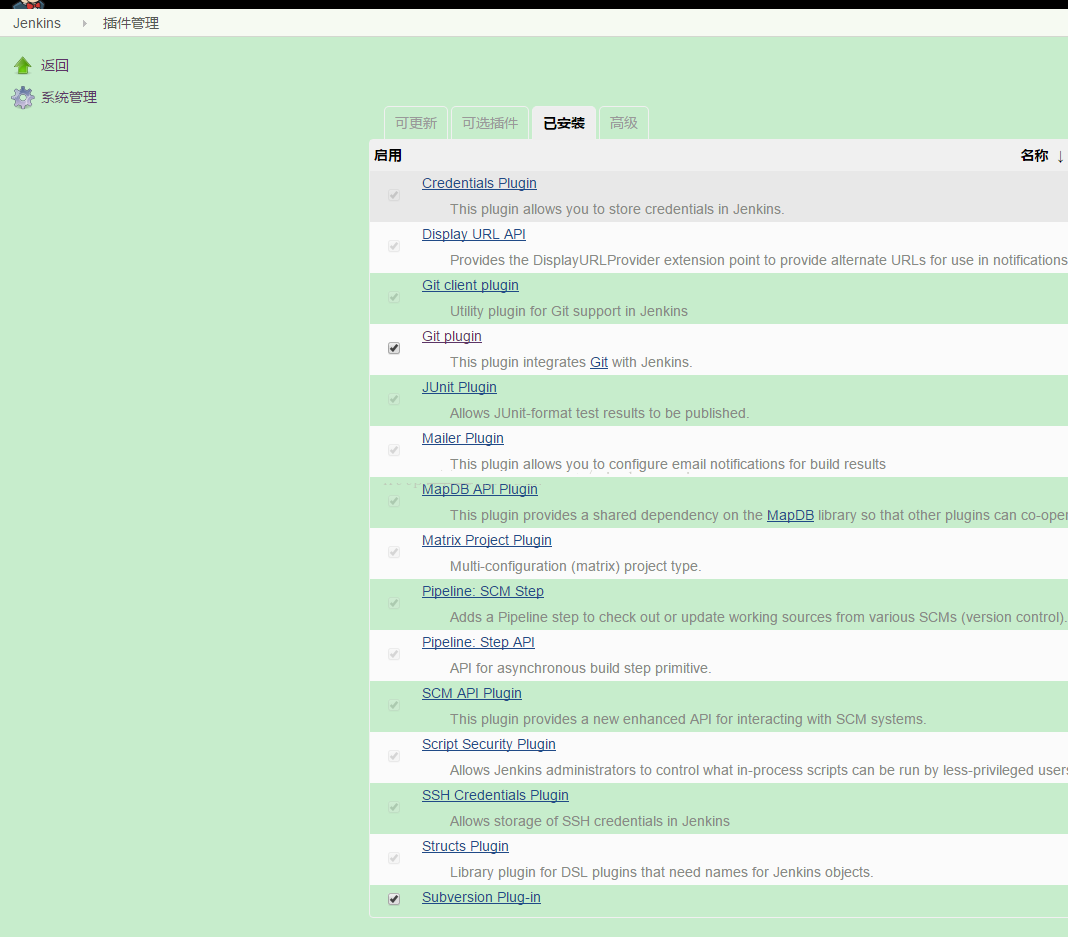Image resolution: width=1068 pixels, height=937 pixels.
Task: Open the Script Security Plugin link
Action: pos(488,744)
